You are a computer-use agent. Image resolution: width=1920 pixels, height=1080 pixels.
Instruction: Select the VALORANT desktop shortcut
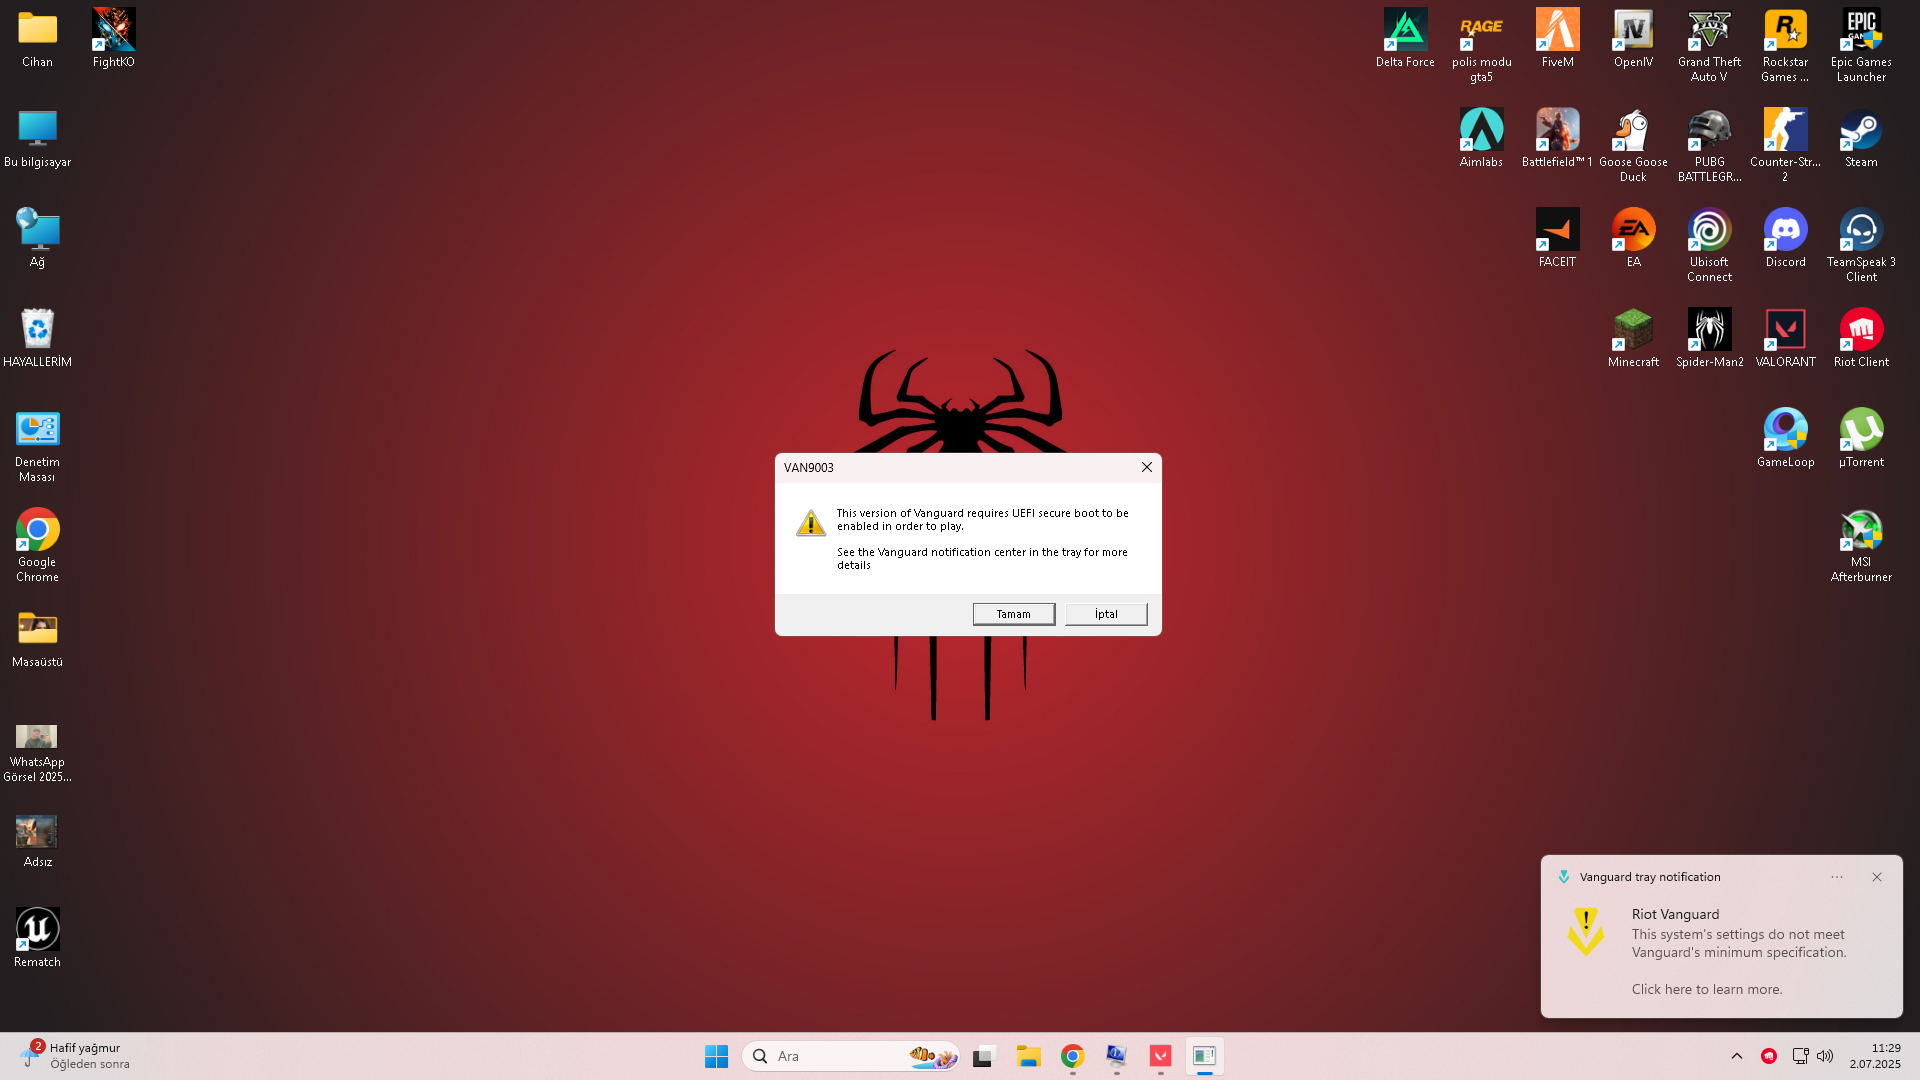pos(1785,339)
